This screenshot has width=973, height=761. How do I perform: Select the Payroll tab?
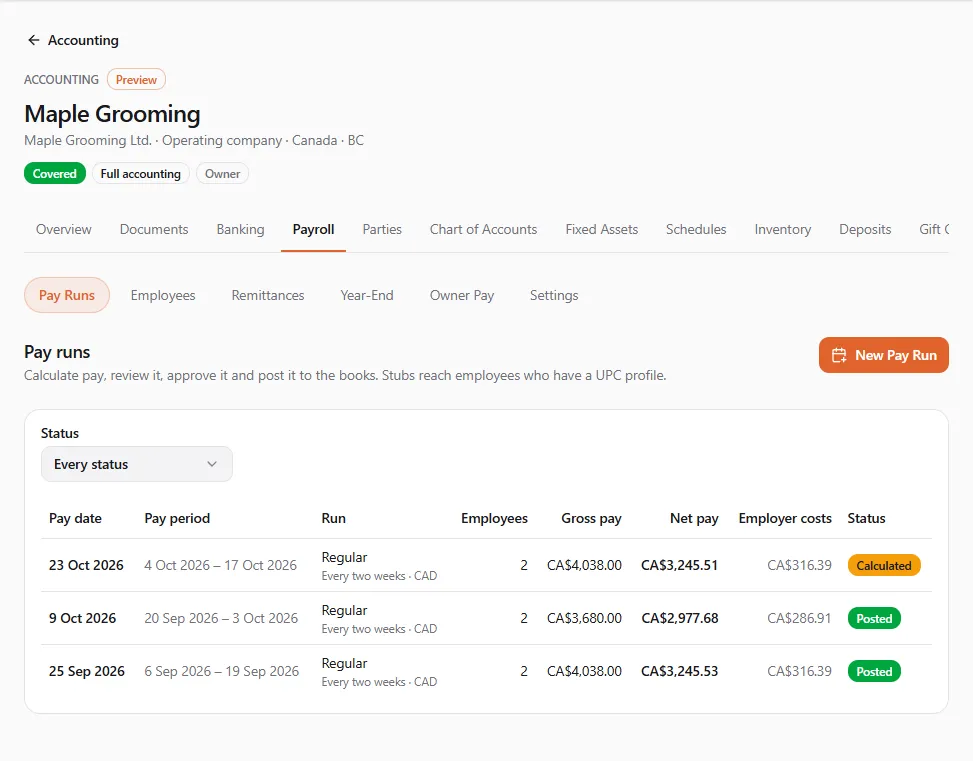tap(313, 229)
